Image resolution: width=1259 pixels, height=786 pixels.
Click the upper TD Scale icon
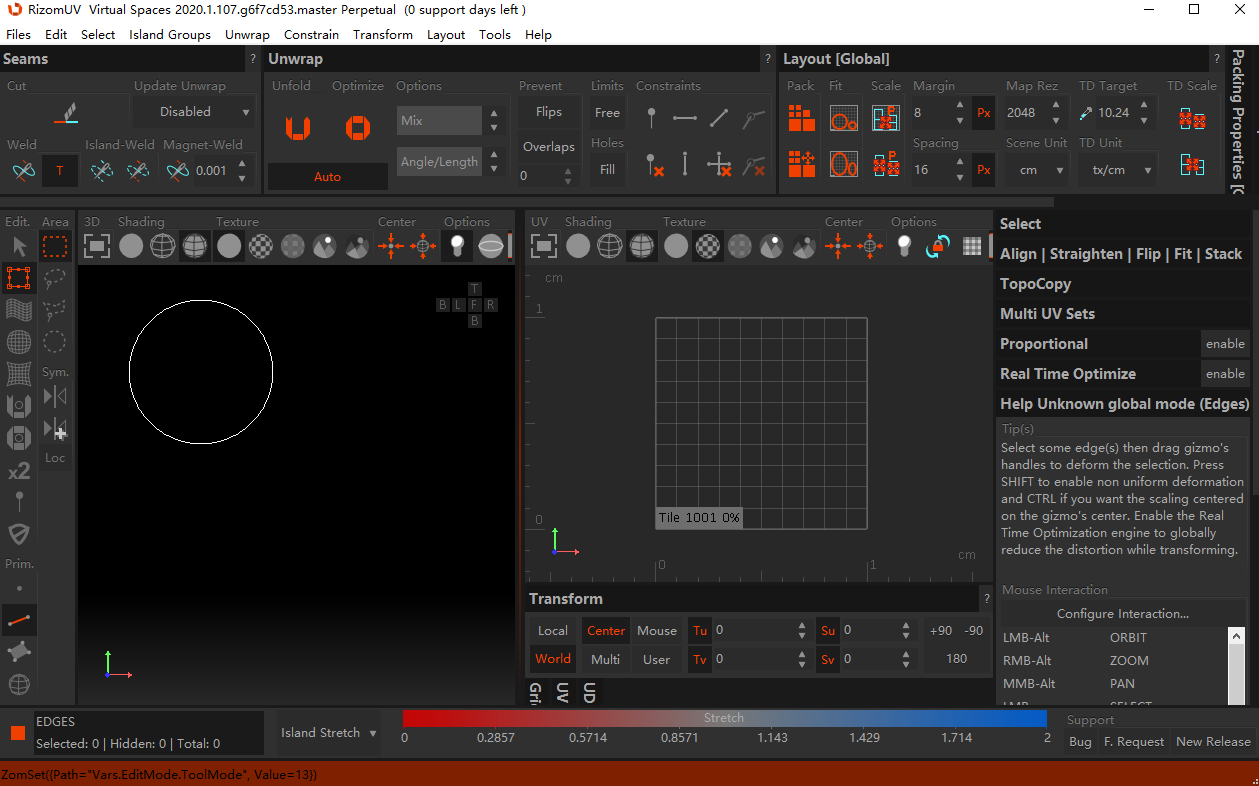click(x=1191, y=118)
